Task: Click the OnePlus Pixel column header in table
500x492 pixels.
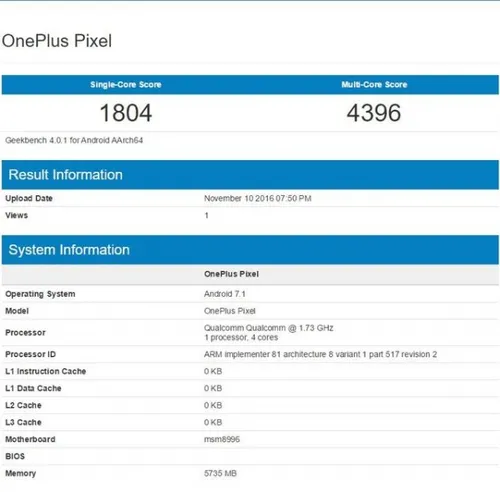Action: tap(231, 274)
